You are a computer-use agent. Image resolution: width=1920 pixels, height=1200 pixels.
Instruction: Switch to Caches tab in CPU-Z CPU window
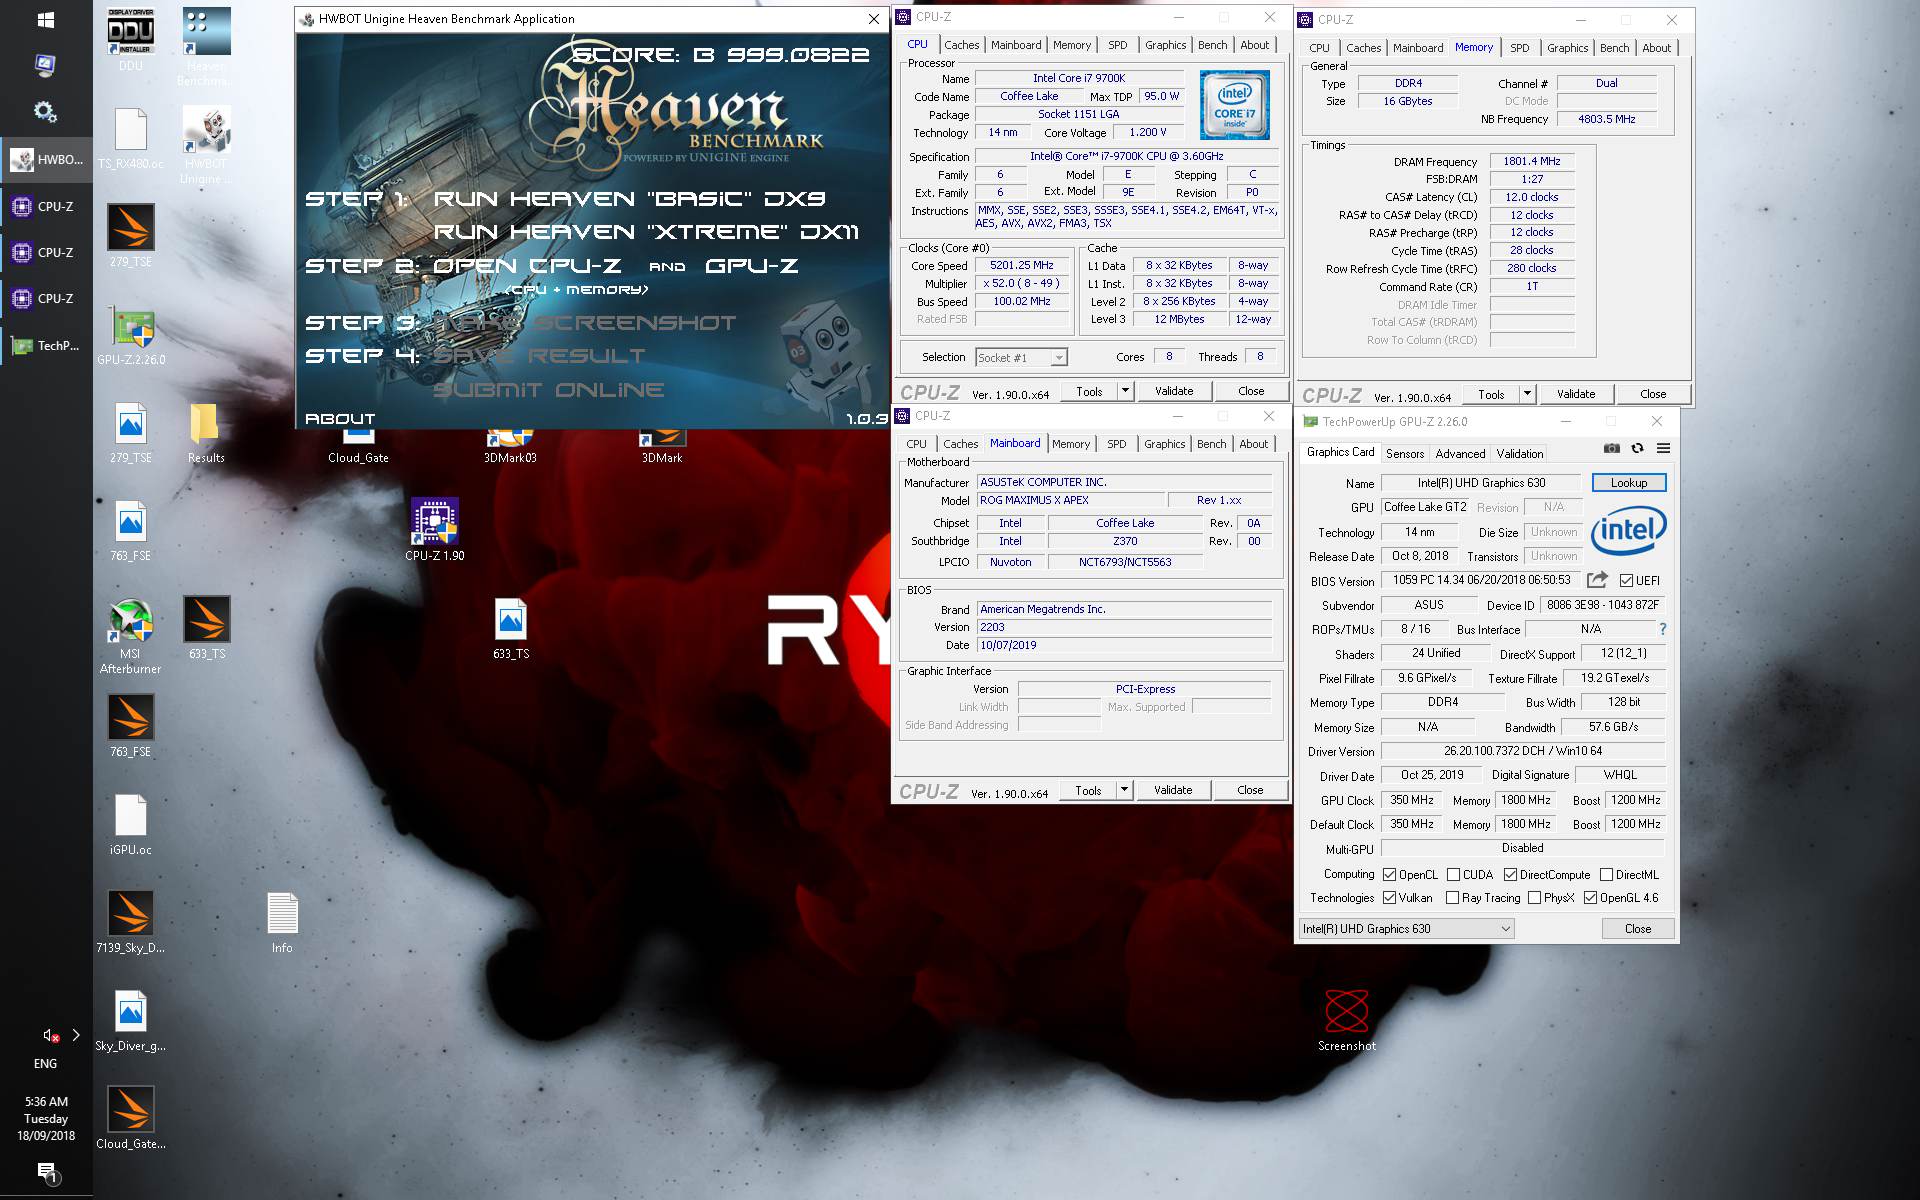961,45
